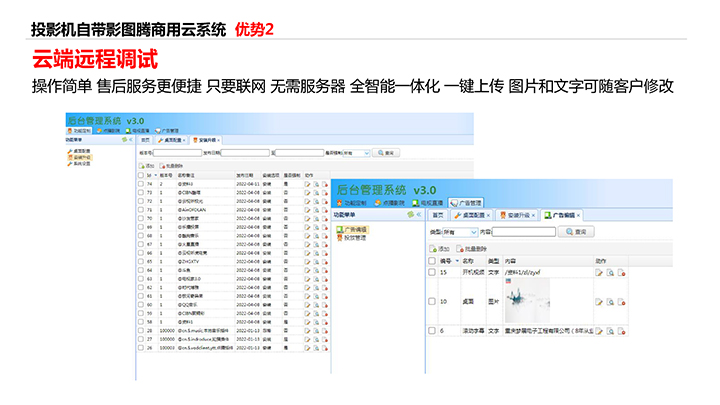Click the delete icon for ad row 6

[621, 330]
